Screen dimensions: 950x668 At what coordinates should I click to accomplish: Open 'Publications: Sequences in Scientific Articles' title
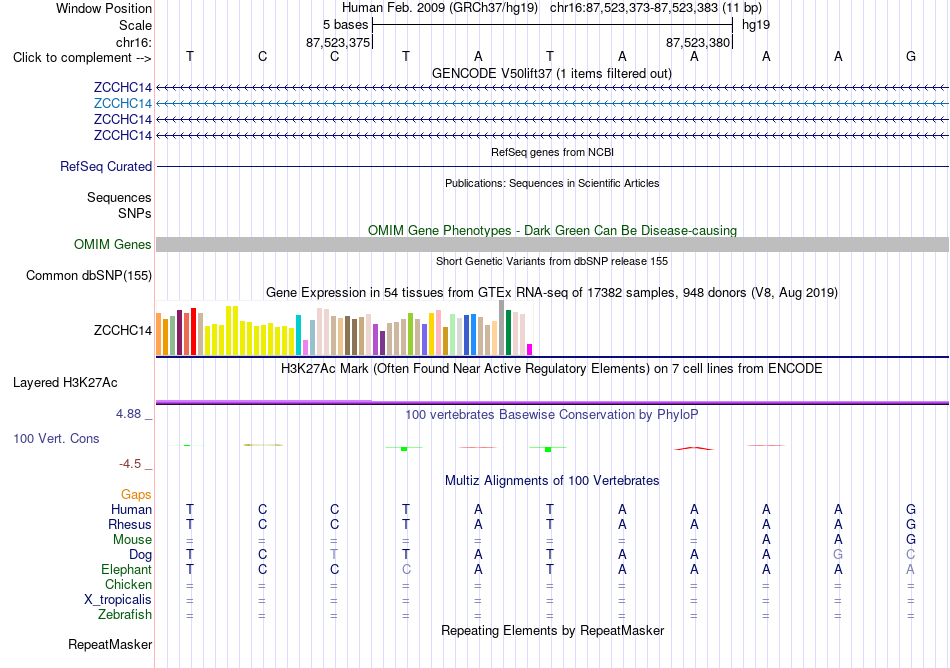pyautogui.click(x=552, y=183)
